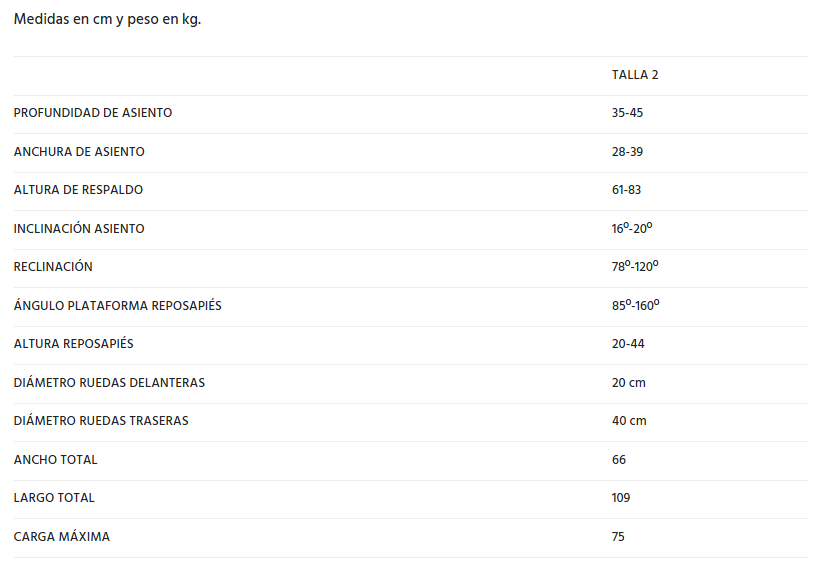The image size is (814, 568).
Task: Click the LARGO TOTAL row label
Action: click(54, 498)
